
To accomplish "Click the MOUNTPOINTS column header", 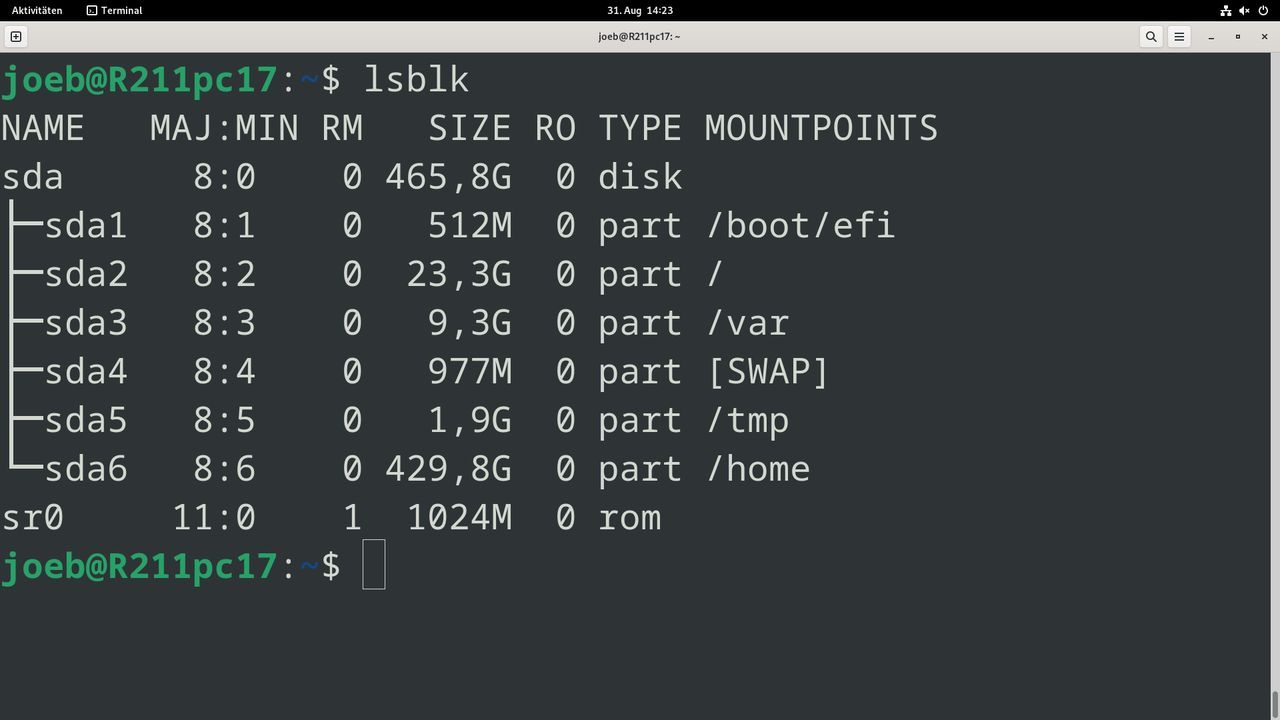I will pos(821,128).
